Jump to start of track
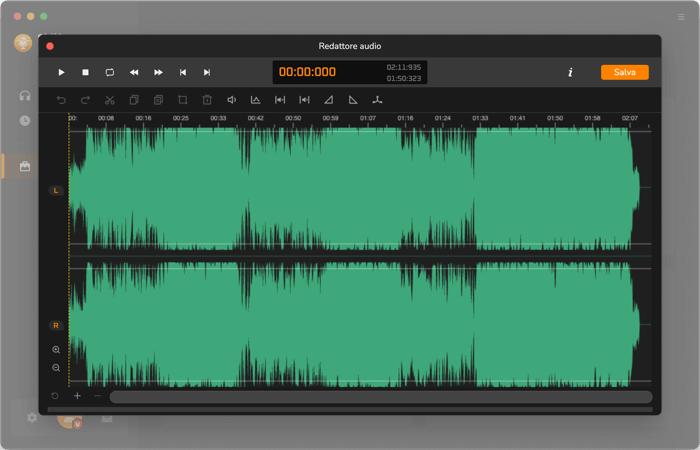Screen dimensions: 700x450 (183, 72)
